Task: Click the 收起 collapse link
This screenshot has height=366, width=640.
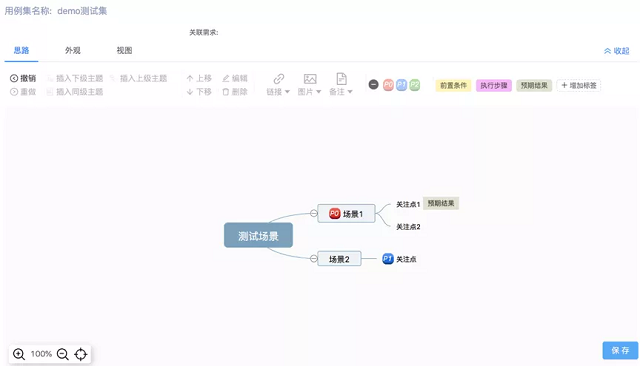Action: click(x=617, y=51)
